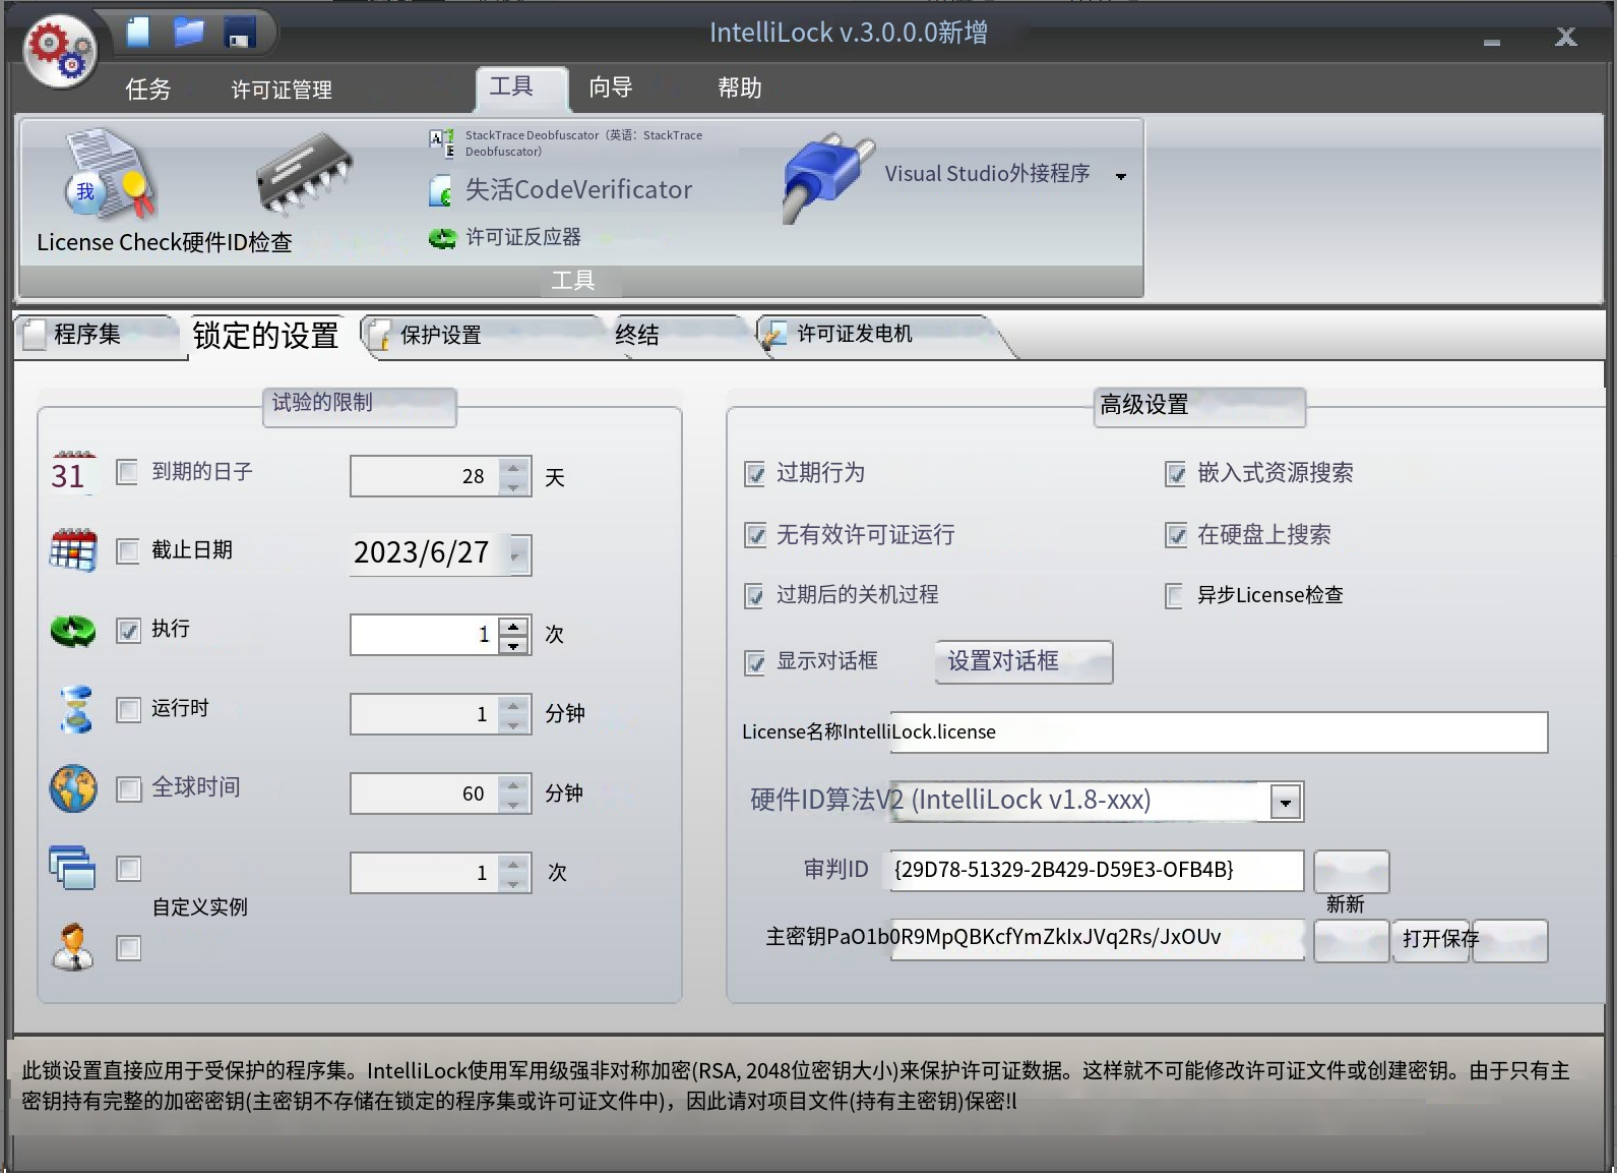Save the project with the floppy disk icon
Viewport: 1617px width, 1173px height.
(239, 32)
